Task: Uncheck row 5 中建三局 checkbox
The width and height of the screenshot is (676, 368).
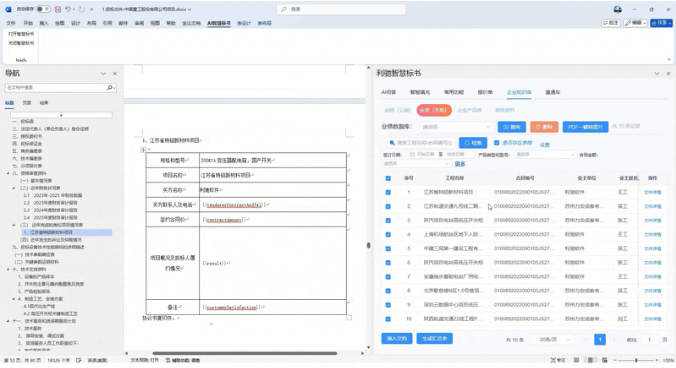Action: tap(388, 249)
